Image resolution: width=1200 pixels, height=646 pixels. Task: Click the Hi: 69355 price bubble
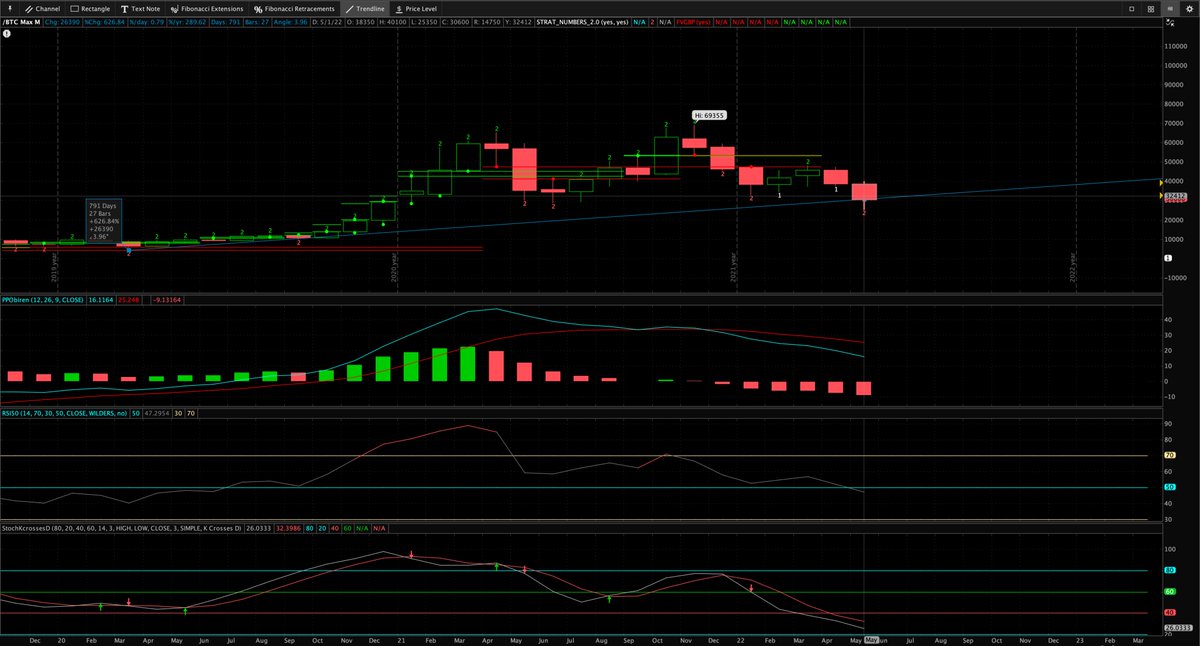coord(708,116)
